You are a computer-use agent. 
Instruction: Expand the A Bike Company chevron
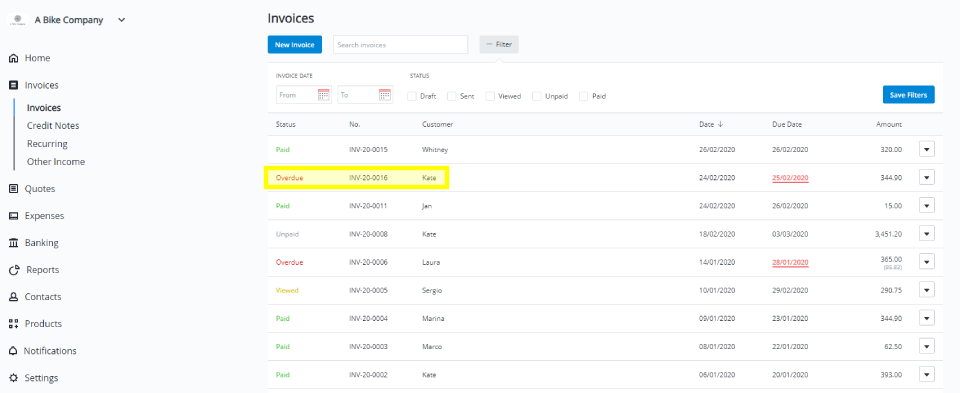click(121, 20)
